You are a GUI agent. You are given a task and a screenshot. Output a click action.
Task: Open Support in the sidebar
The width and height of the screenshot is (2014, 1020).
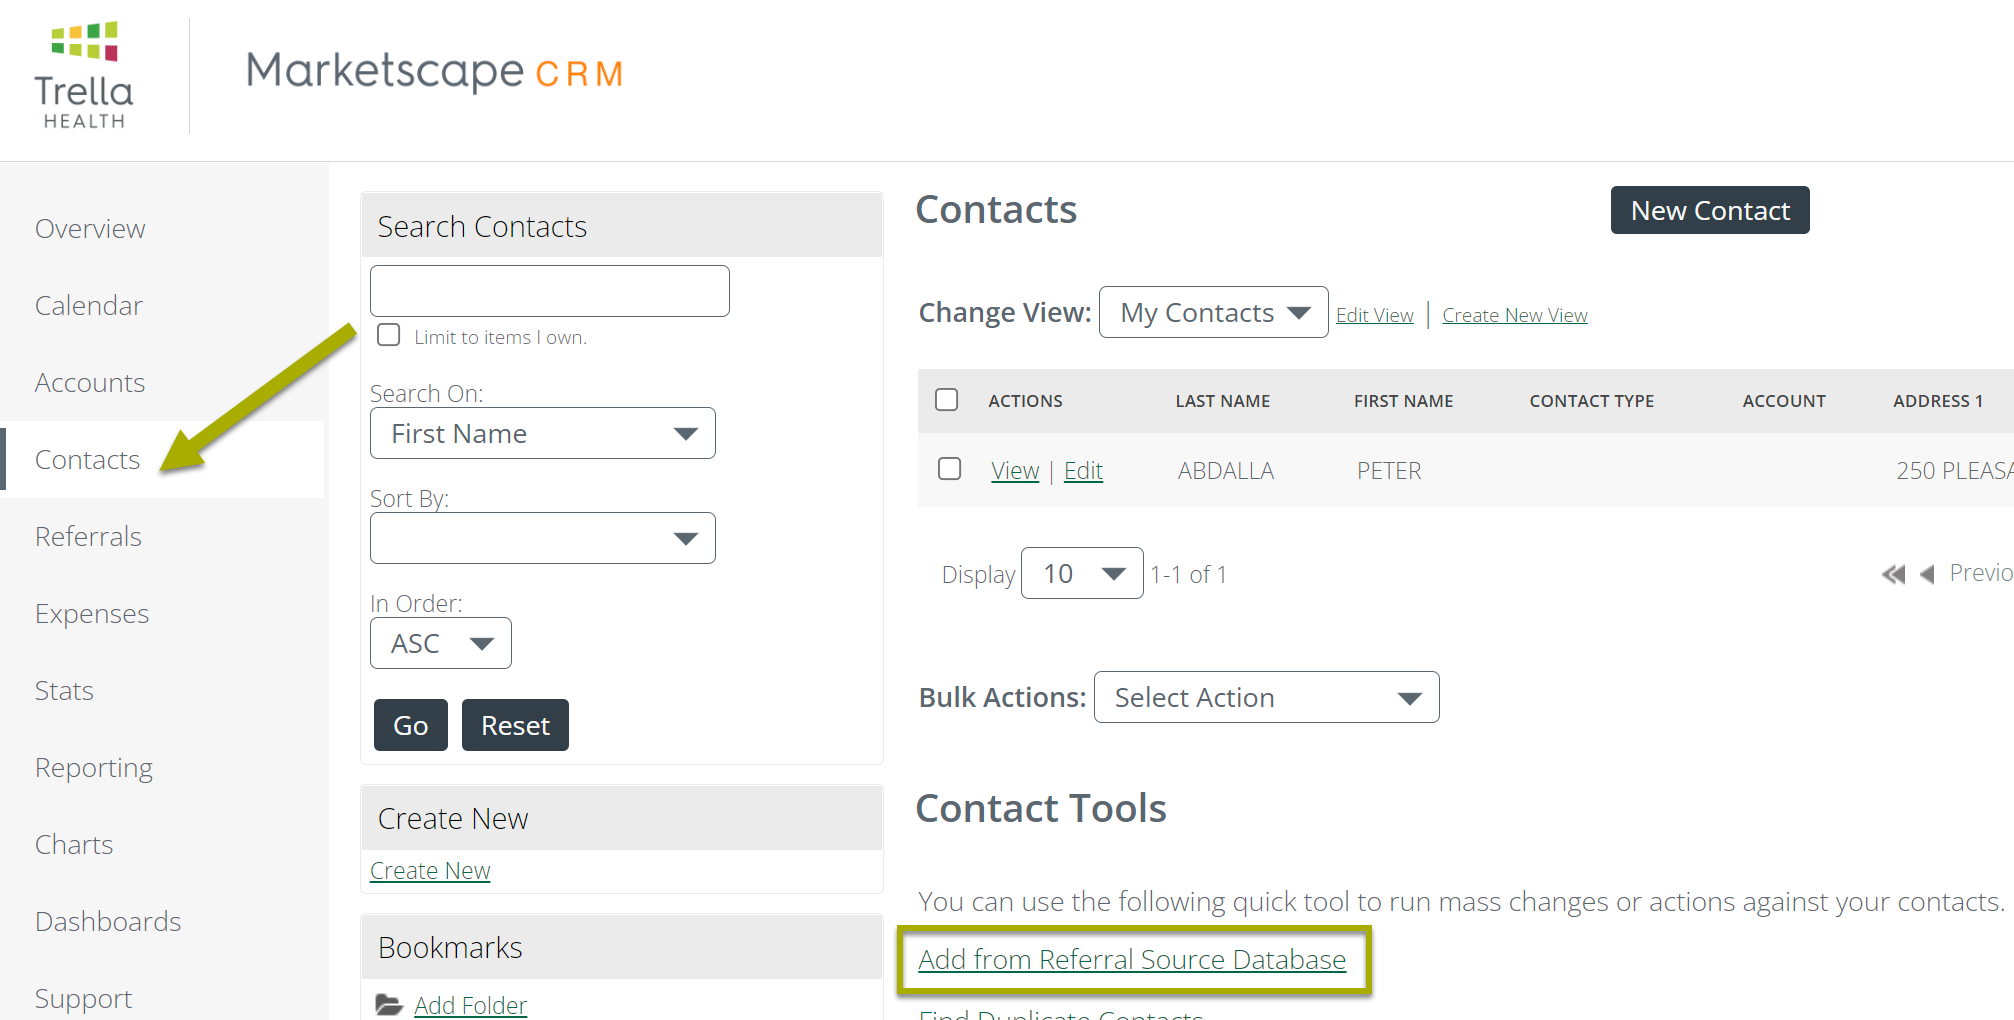point(84,999)
